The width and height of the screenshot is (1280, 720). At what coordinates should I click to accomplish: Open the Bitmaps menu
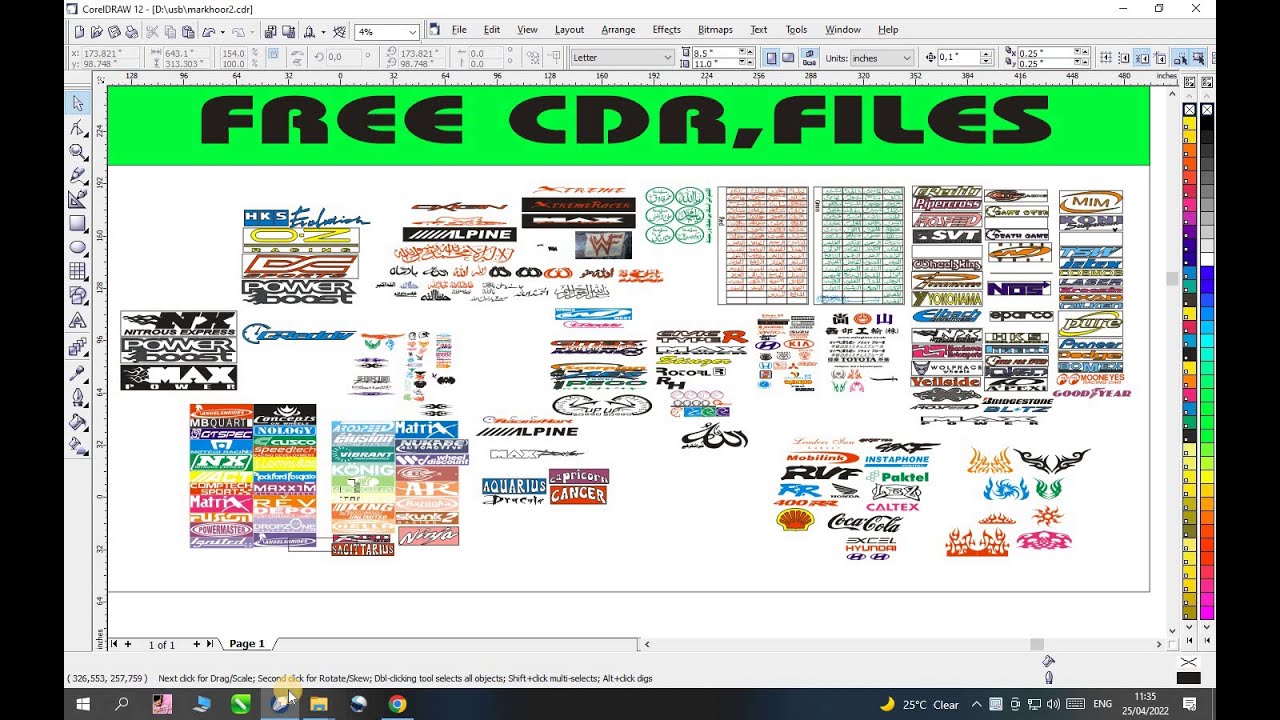715,30
